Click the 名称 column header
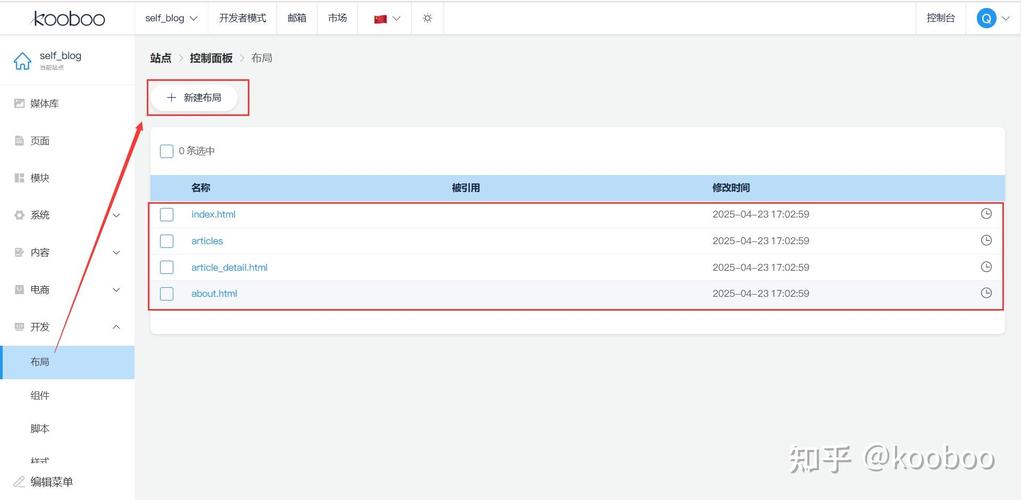This screenshot has height=500, width=1021. [x=201, y=188]
